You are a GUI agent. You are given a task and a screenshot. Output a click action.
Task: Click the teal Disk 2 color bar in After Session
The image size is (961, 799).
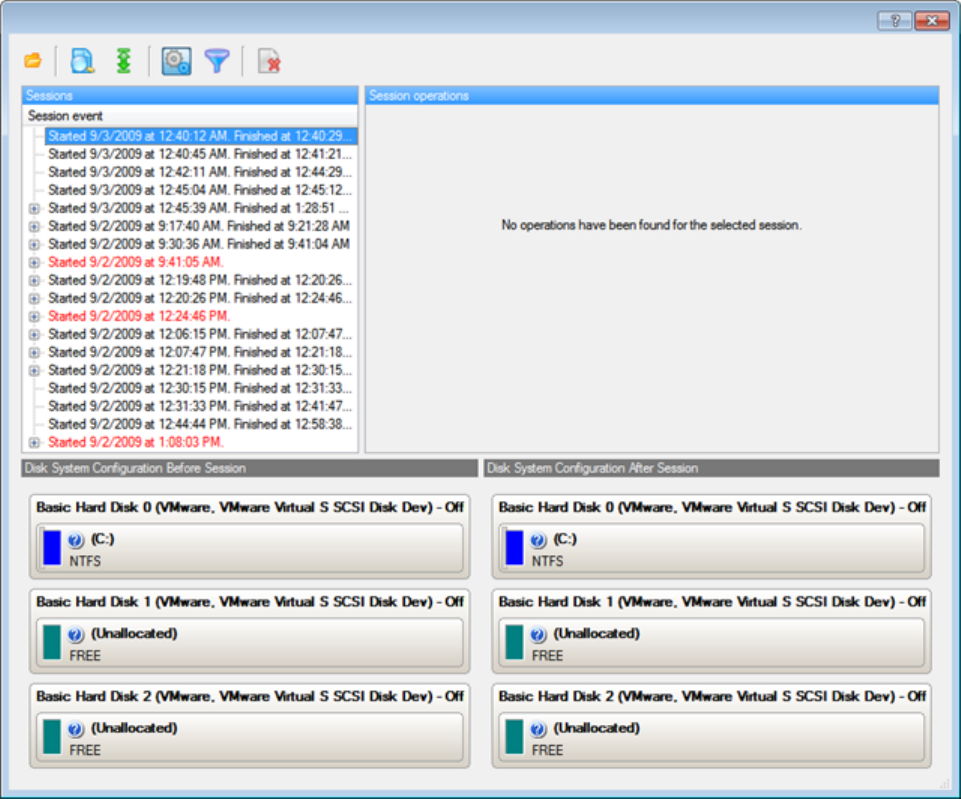514,737
